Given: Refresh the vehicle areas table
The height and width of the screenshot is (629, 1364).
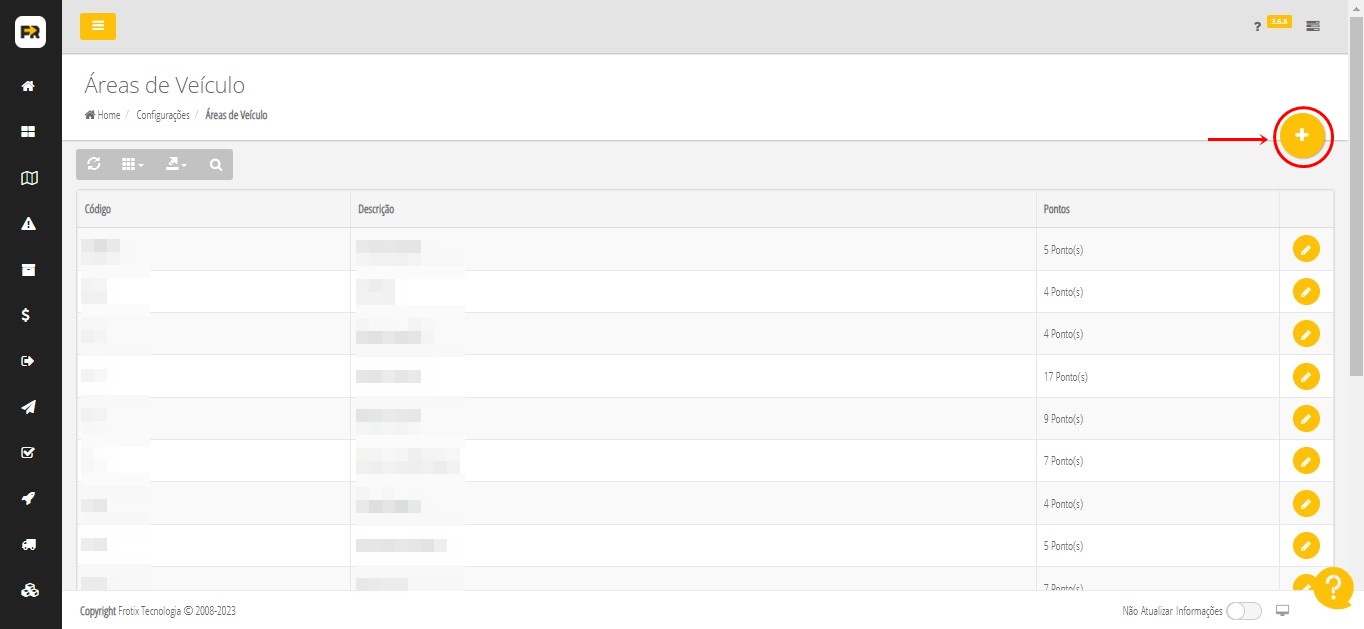Looking at the screenshot, I should (x=94, y=164).
